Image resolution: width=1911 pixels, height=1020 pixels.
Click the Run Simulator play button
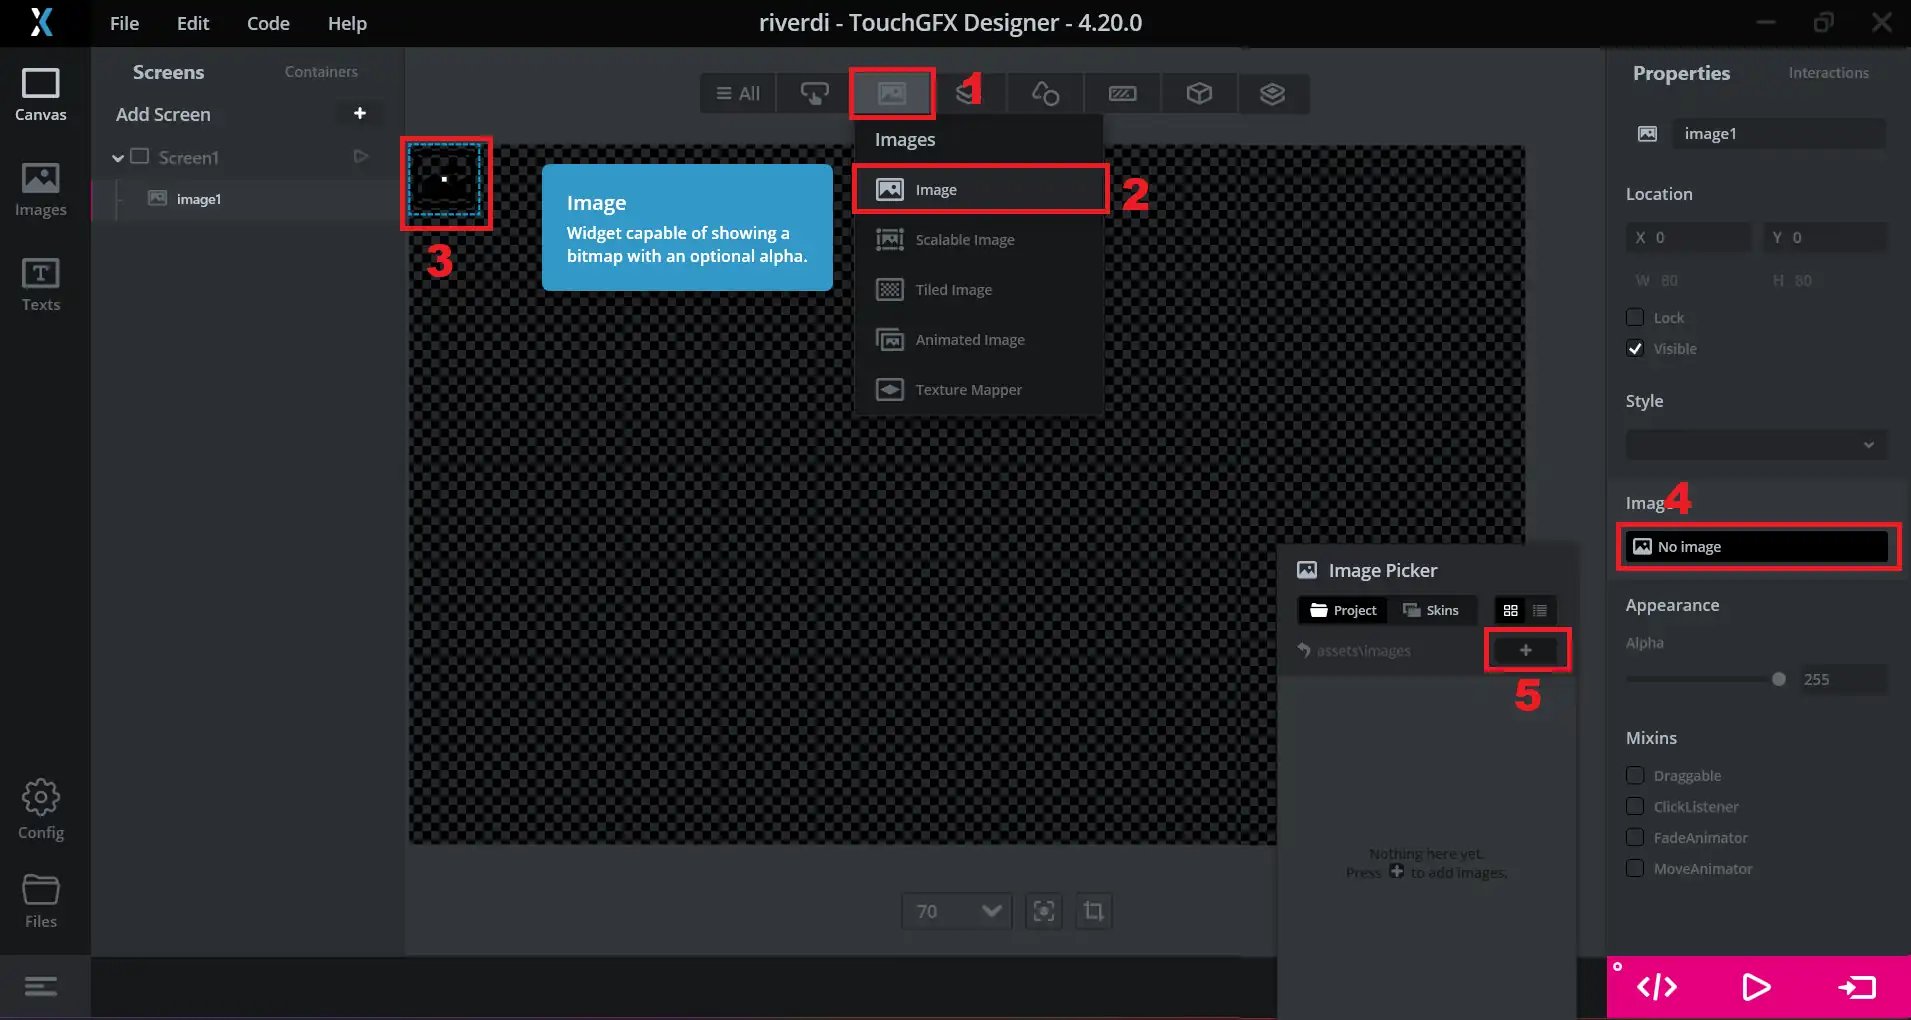[1756, 987]
